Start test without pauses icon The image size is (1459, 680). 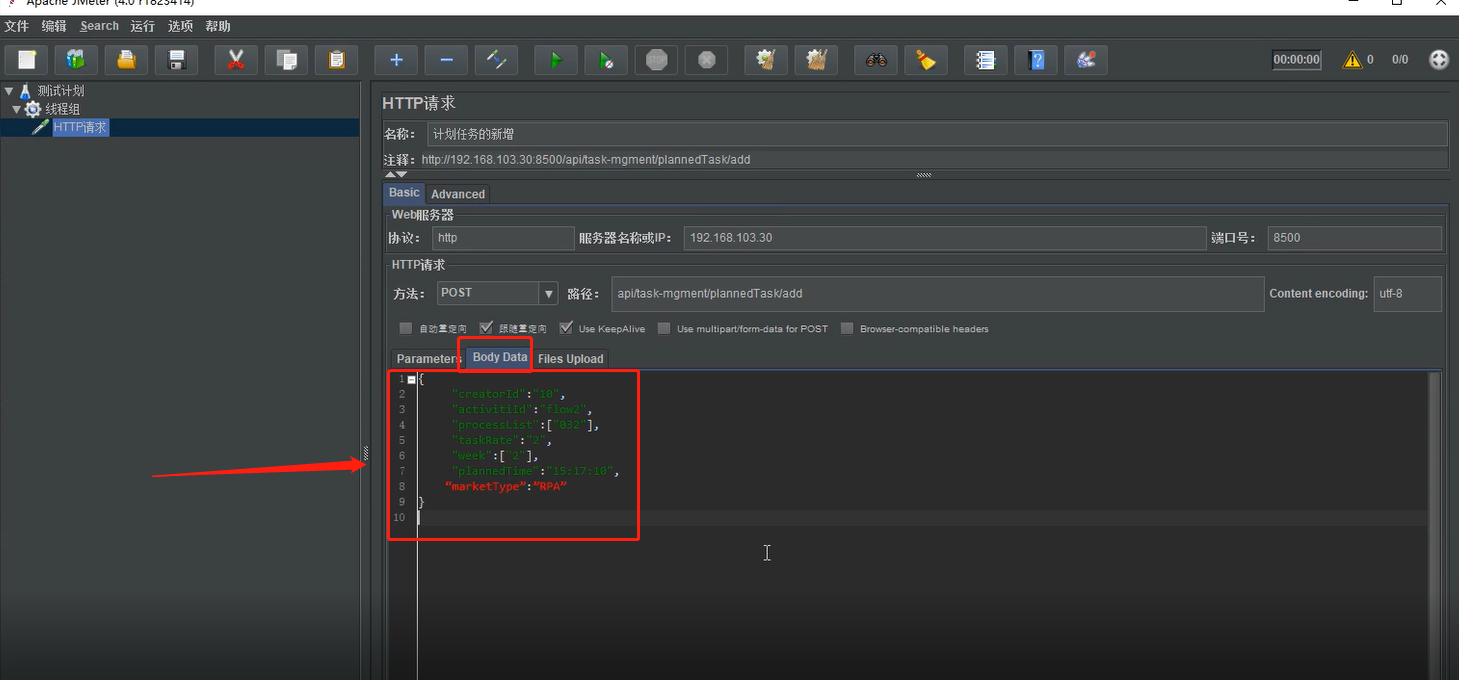pyautogui.click(x=606, y=60)
